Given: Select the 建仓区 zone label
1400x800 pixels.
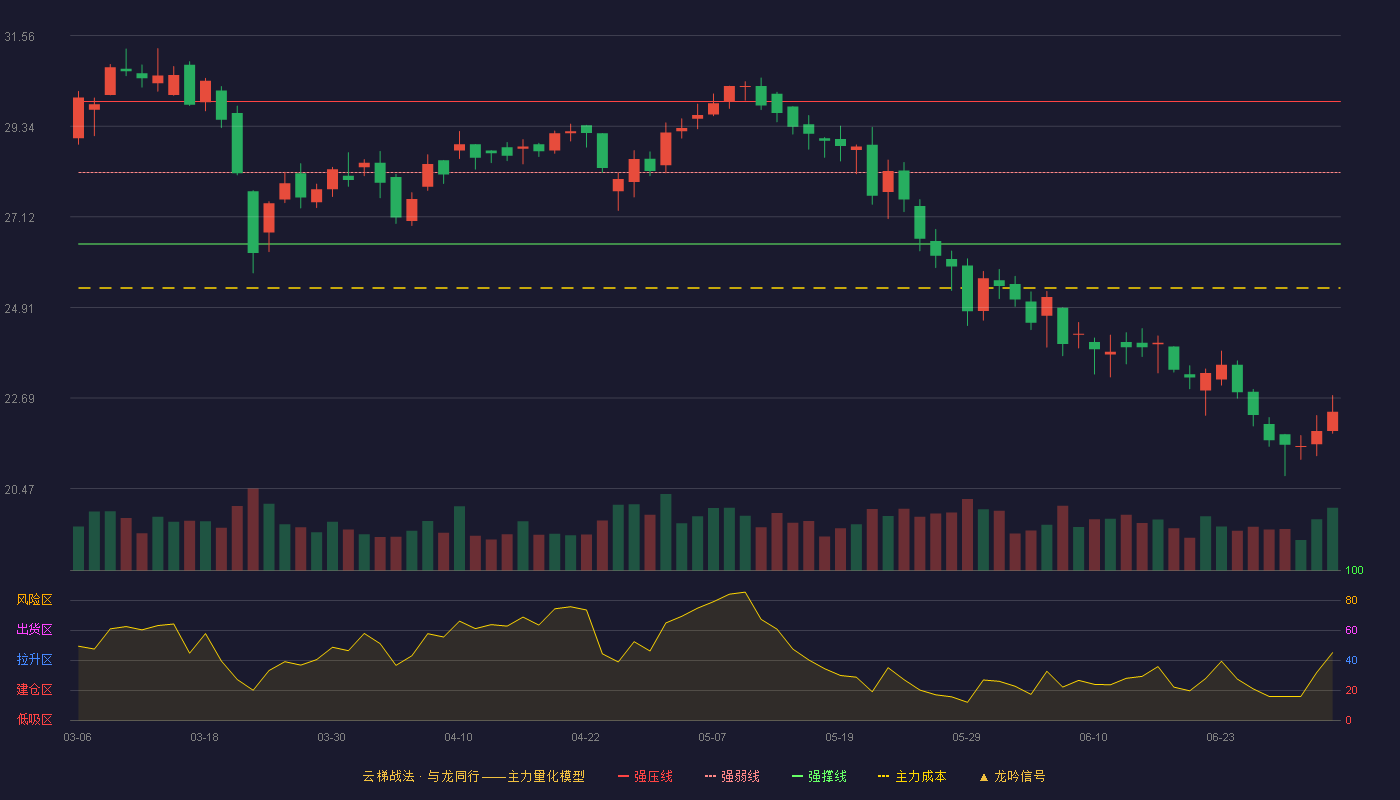Looking at the screenshot, I should [34, 690].
